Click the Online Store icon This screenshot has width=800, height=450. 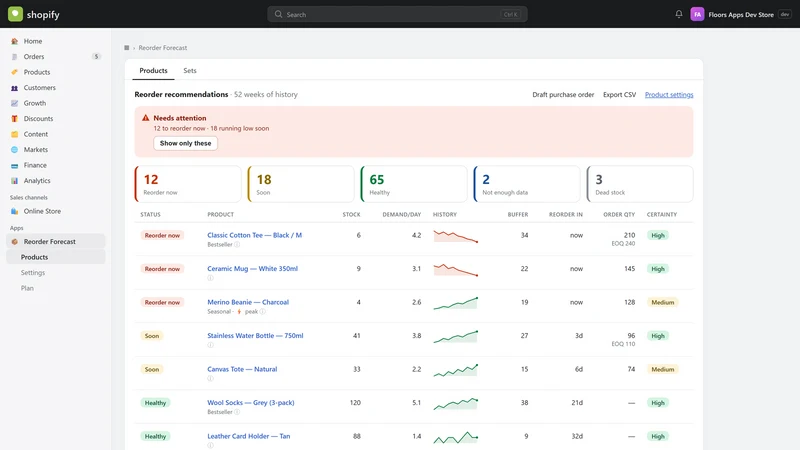pos(14,211)
